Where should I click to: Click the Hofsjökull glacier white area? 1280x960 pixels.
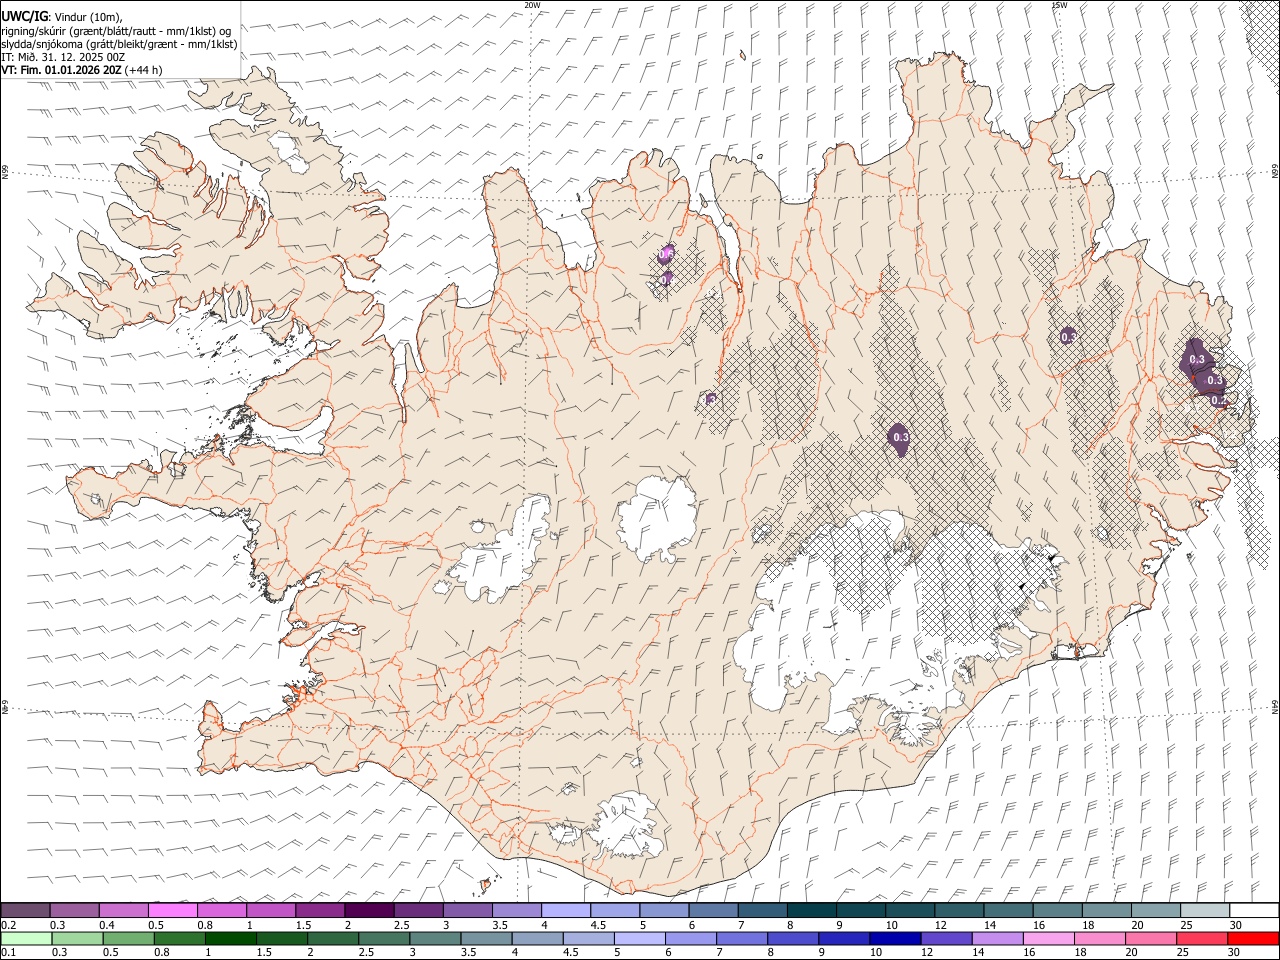(657, 519)
